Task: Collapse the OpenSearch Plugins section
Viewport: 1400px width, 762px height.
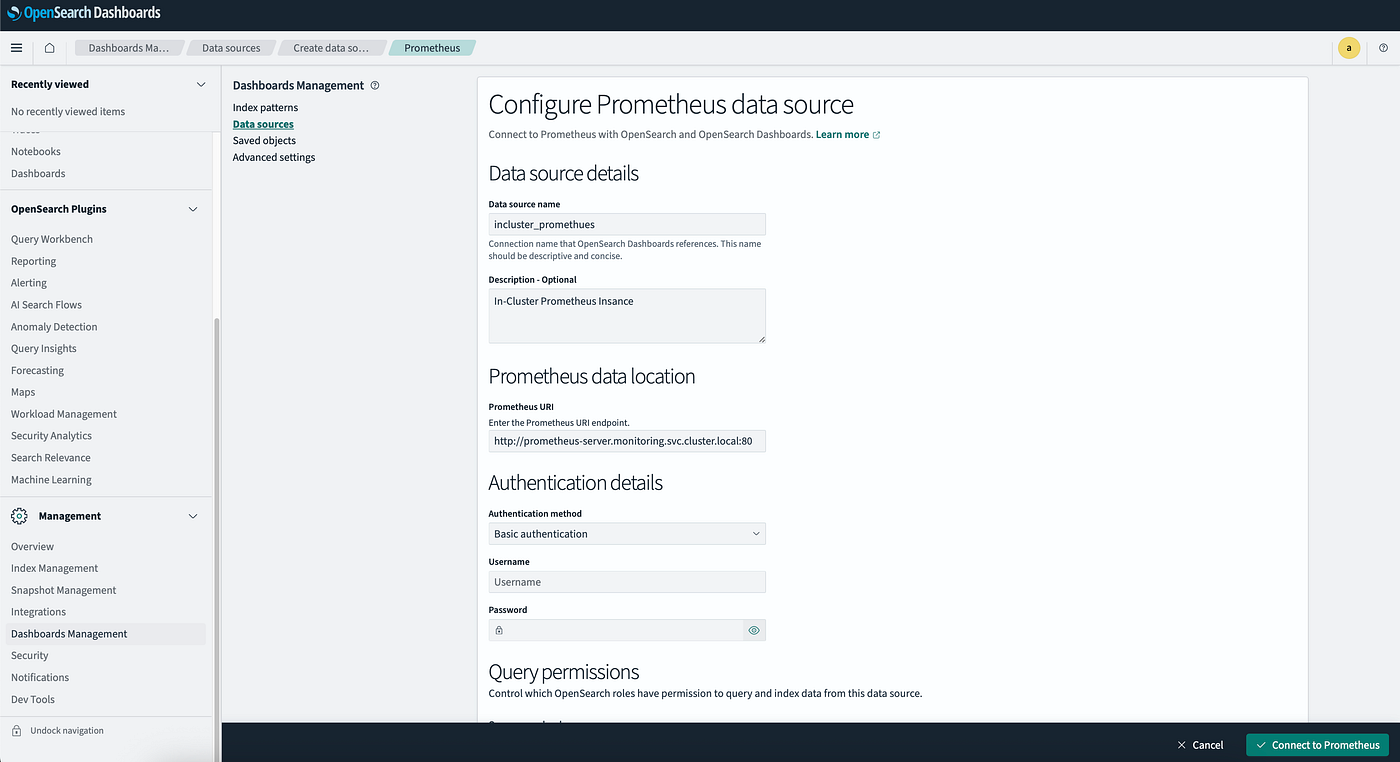Action: pos(193,209)
